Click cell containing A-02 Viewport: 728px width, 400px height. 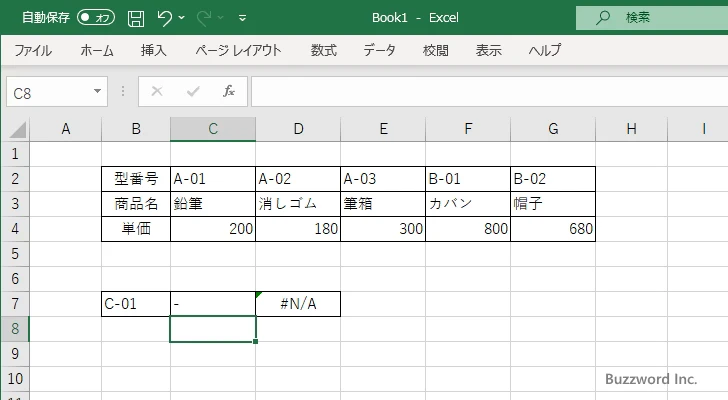(x=298, y=179)
